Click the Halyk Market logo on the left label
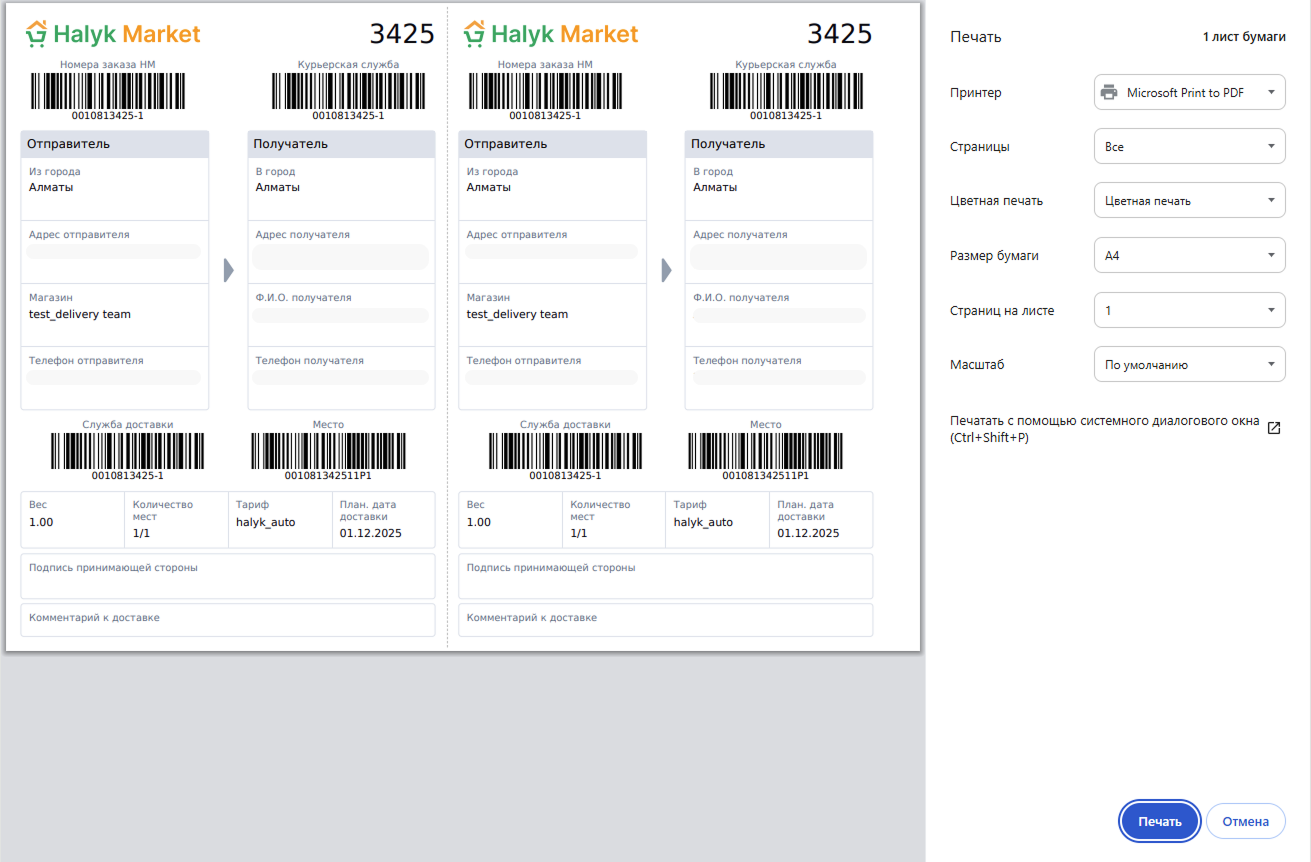Screen dimensions: 1311x862 pos(113,35)
